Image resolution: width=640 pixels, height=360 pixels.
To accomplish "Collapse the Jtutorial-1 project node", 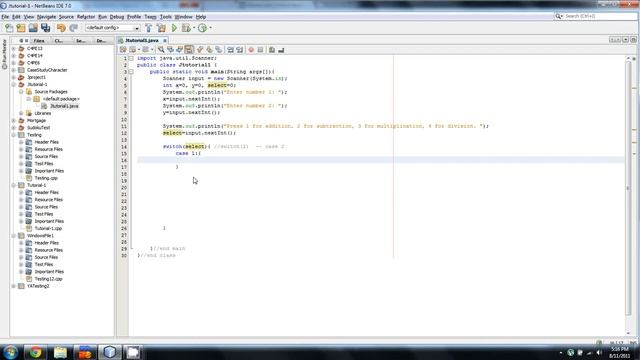I will (13, 84).
